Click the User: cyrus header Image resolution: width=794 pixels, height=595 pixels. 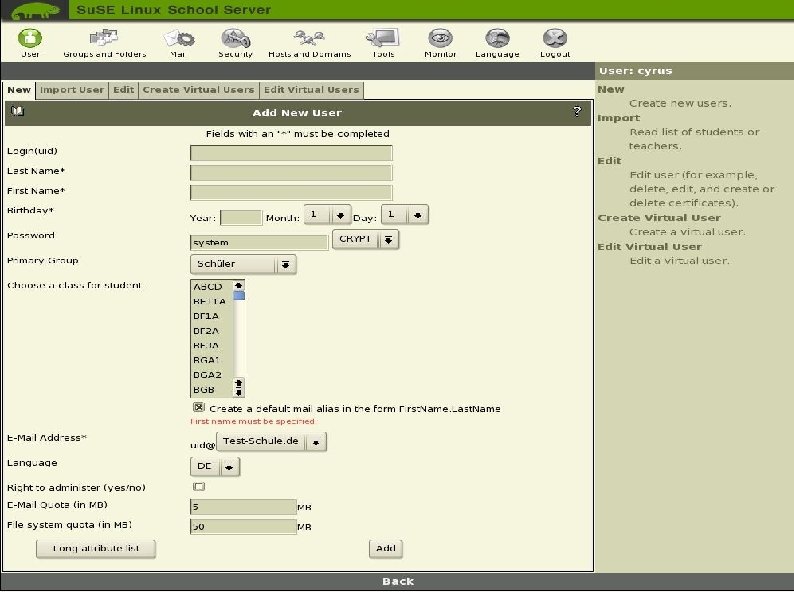636,71
